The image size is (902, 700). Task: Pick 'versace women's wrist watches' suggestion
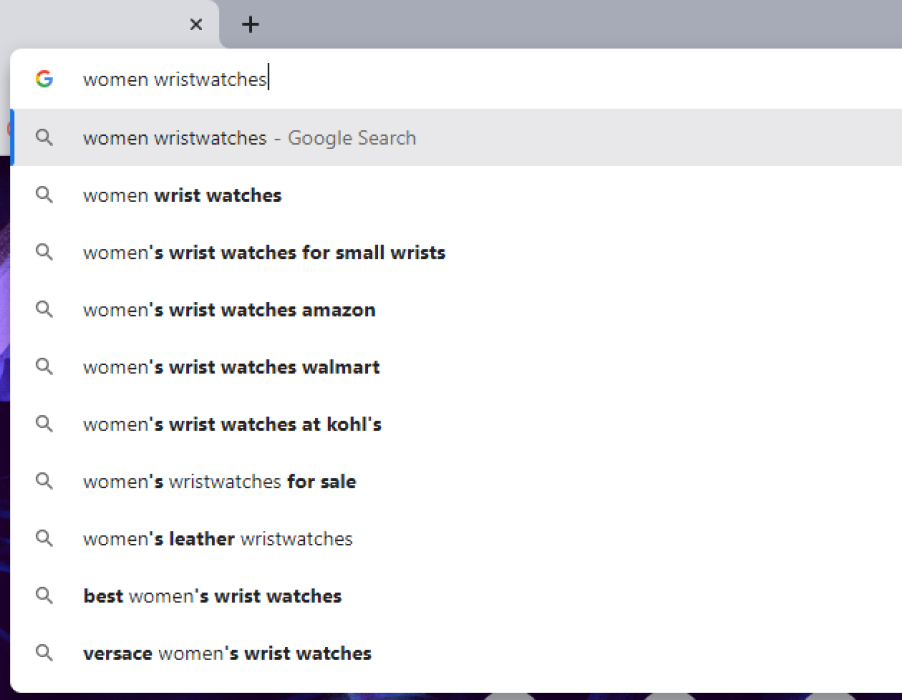(456, 653)
